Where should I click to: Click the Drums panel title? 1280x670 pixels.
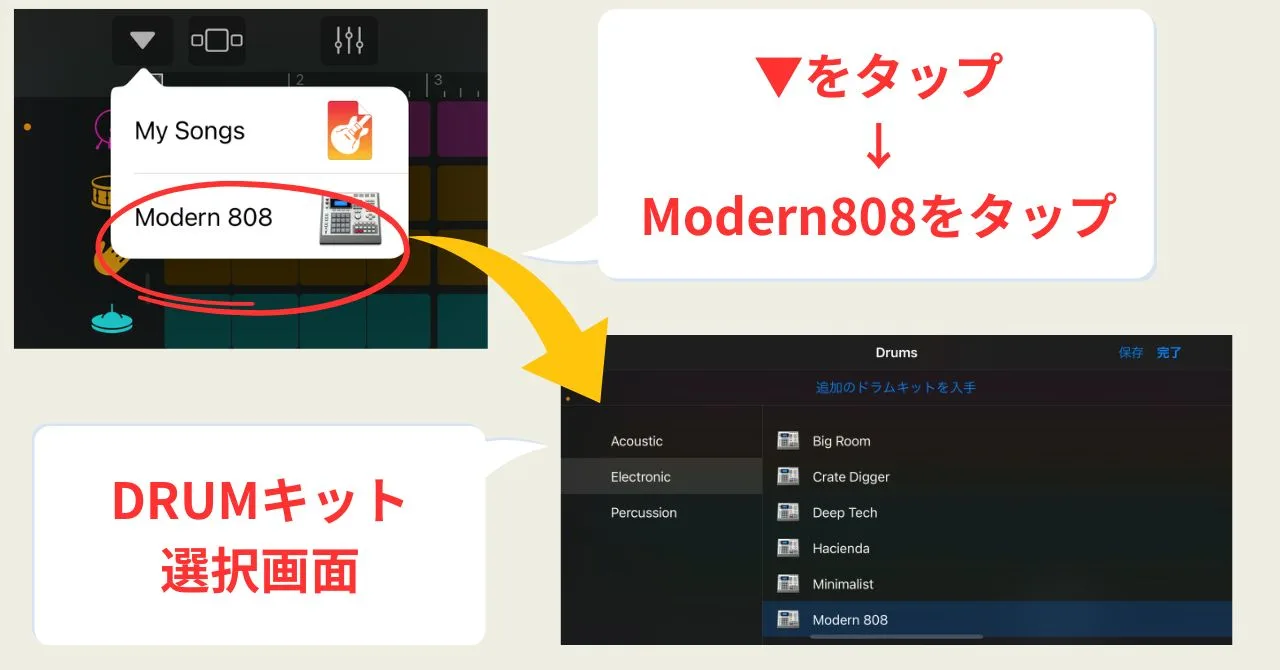[896, 353]
